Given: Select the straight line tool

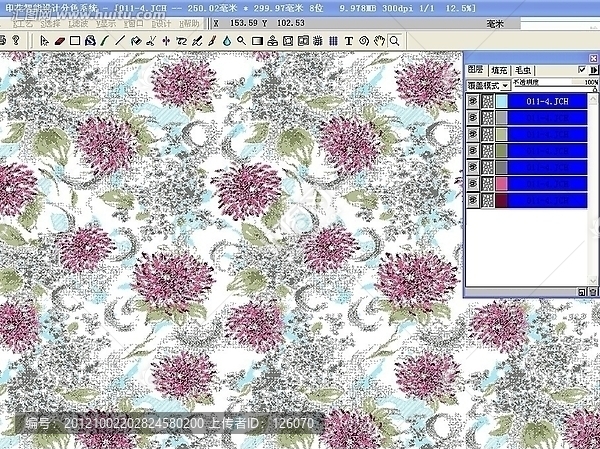Looking at the screenshot, I should (120, 41).
